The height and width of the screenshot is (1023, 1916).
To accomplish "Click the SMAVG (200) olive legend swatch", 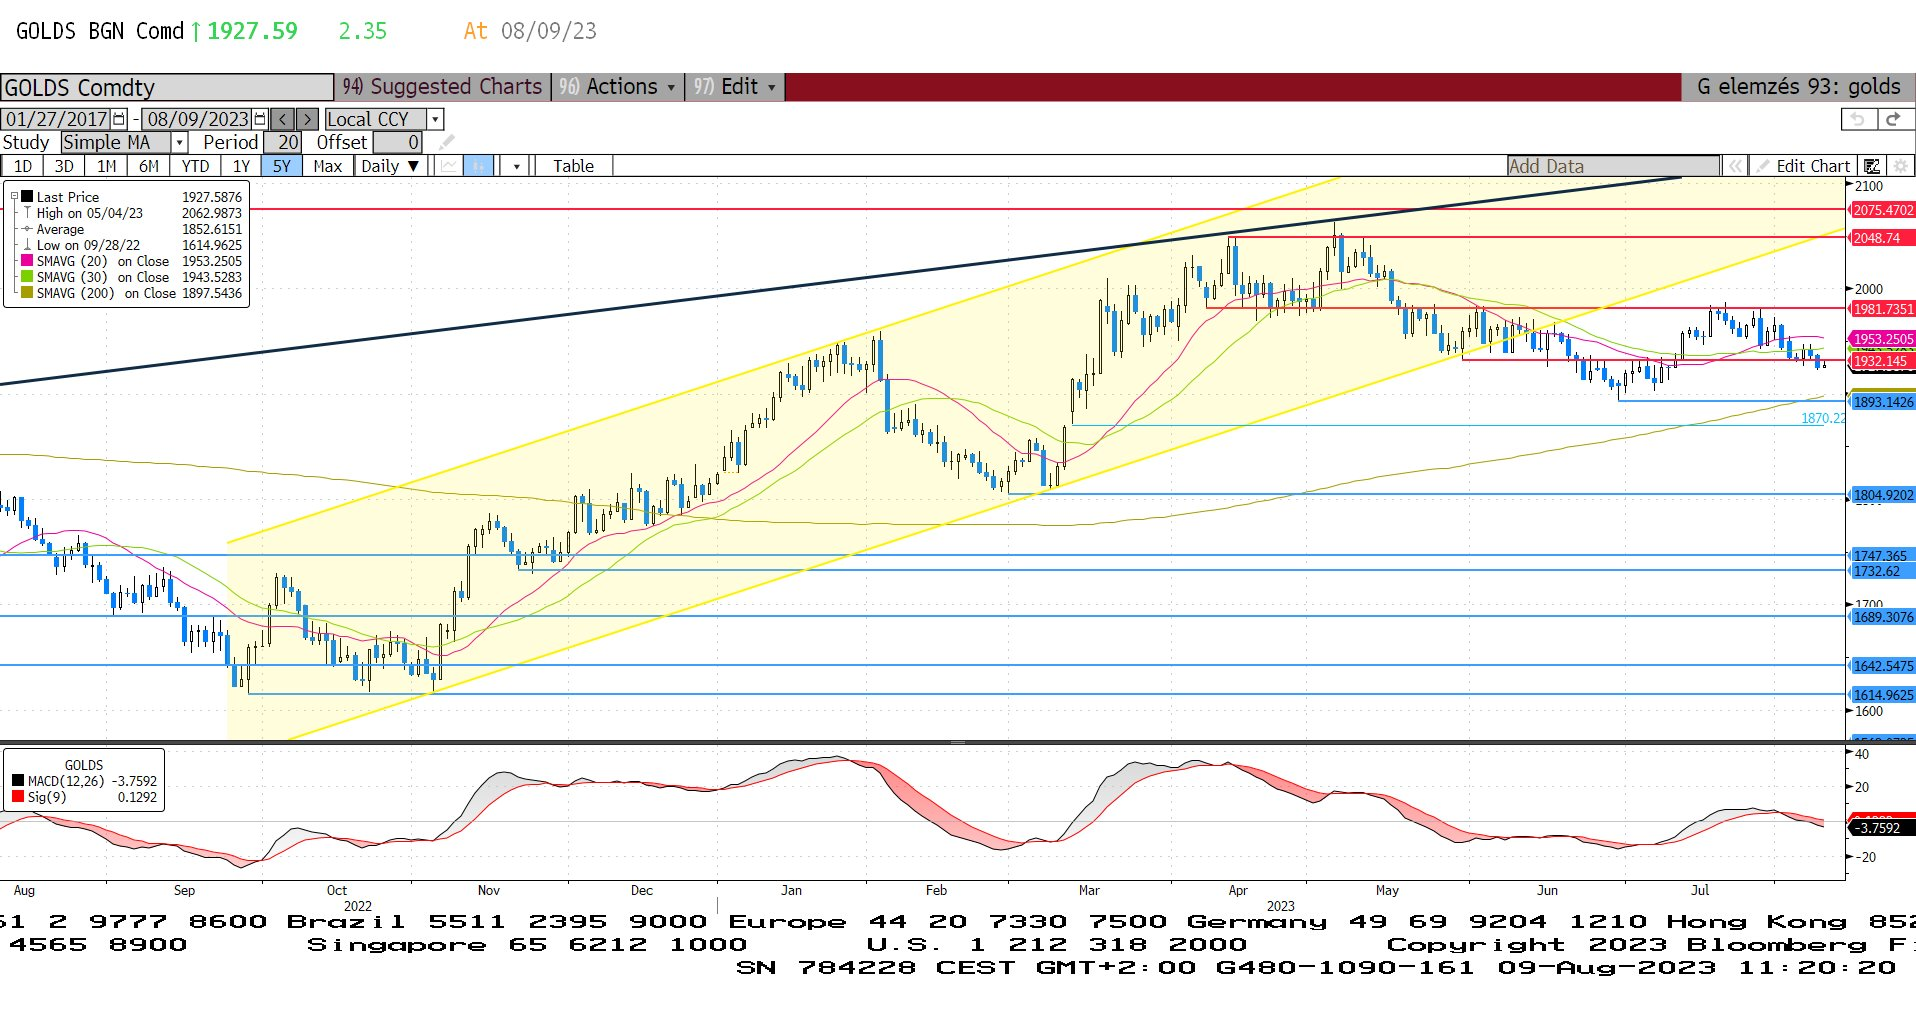I will click(27, 293).
